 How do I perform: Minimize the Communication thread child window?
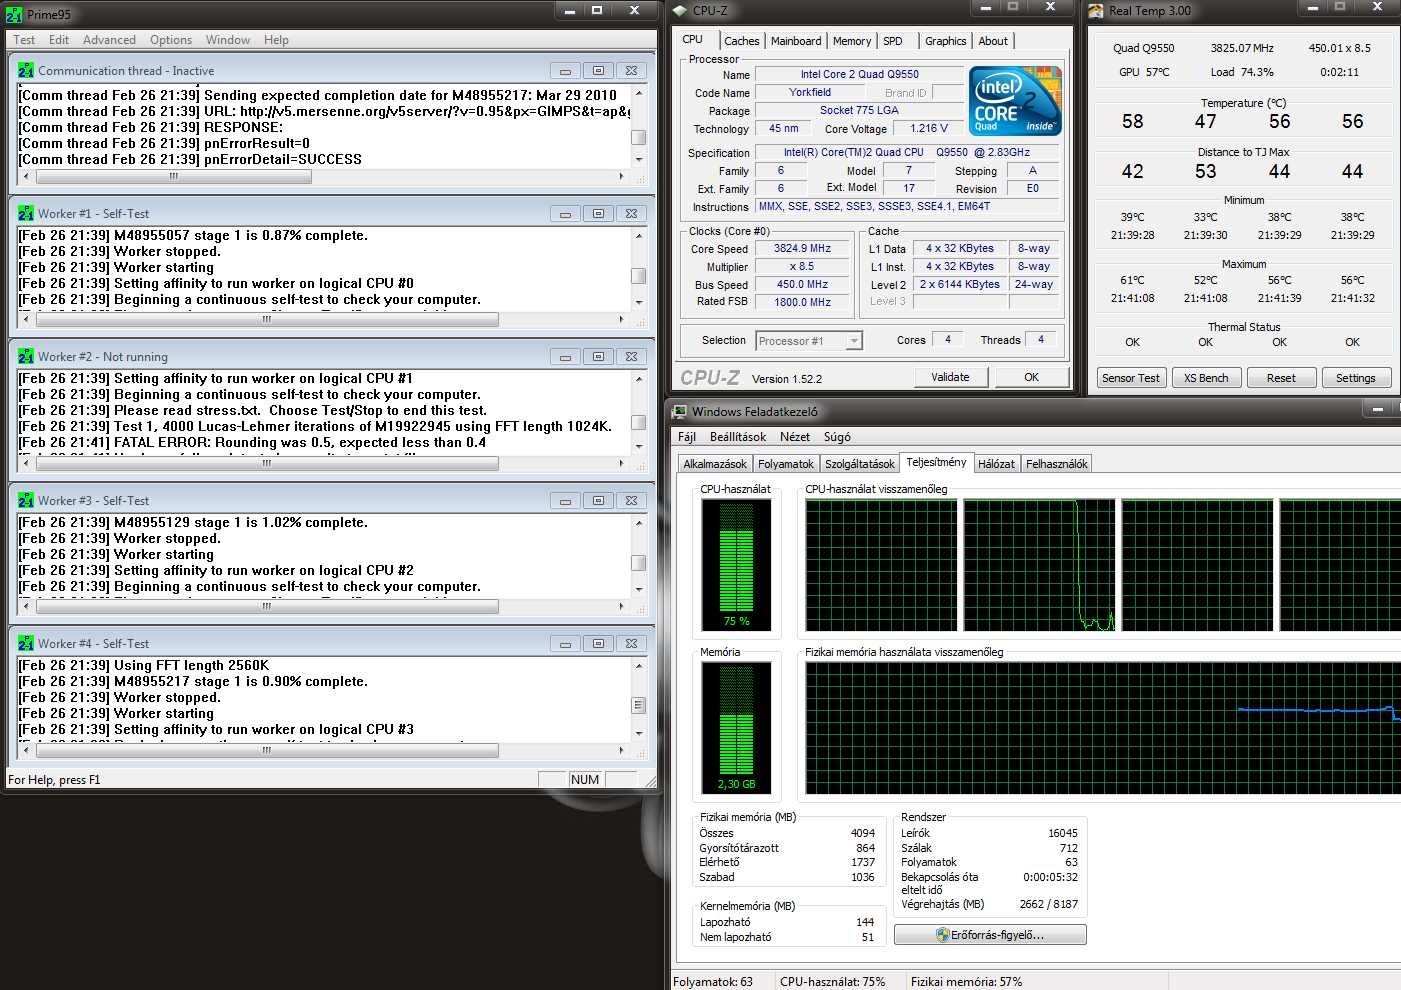(565, 70)
